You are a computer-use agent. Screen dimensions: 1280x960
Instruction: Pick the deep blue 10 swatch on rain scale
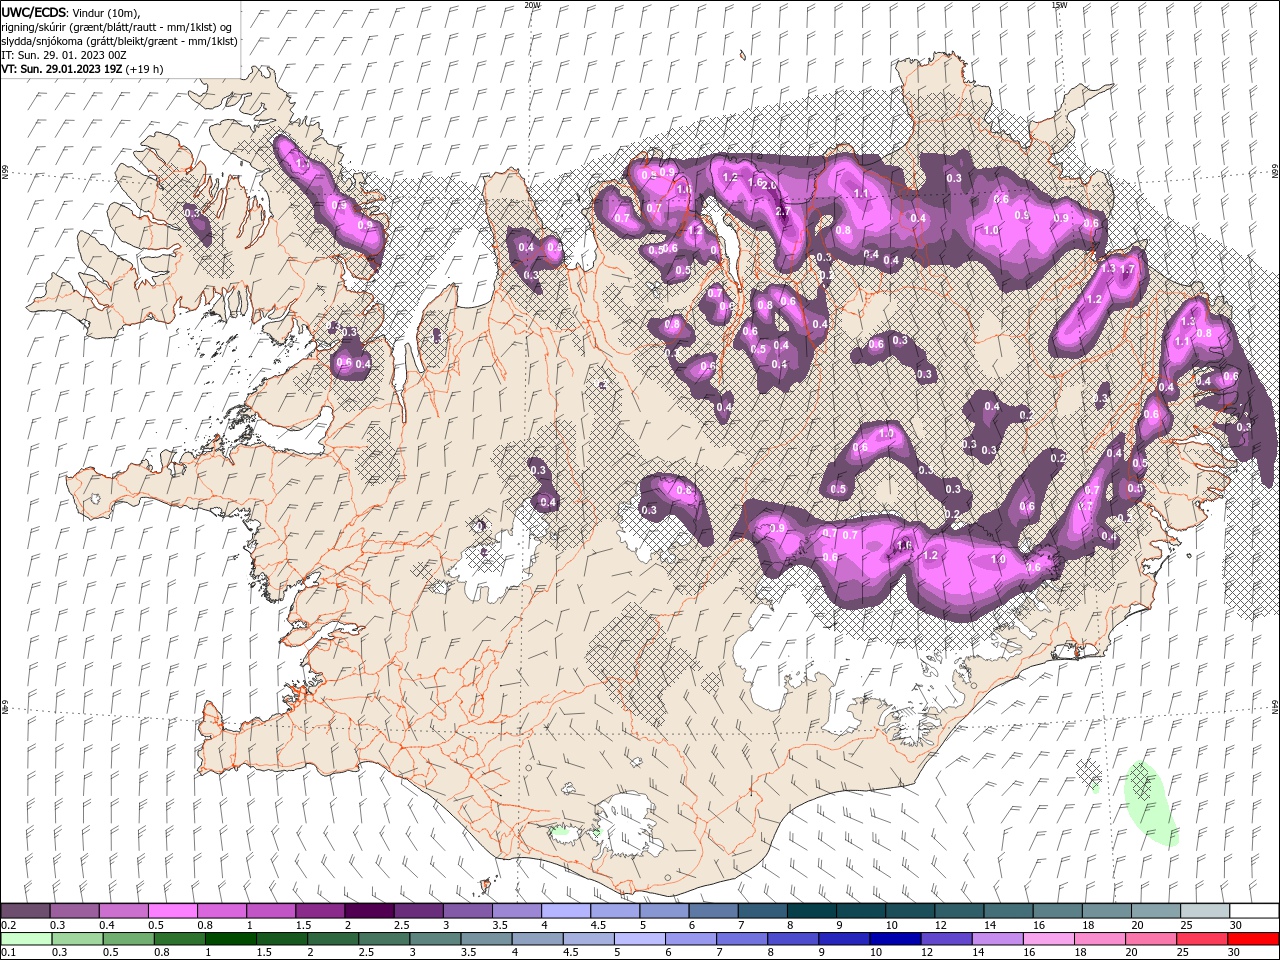click(895, 939)
